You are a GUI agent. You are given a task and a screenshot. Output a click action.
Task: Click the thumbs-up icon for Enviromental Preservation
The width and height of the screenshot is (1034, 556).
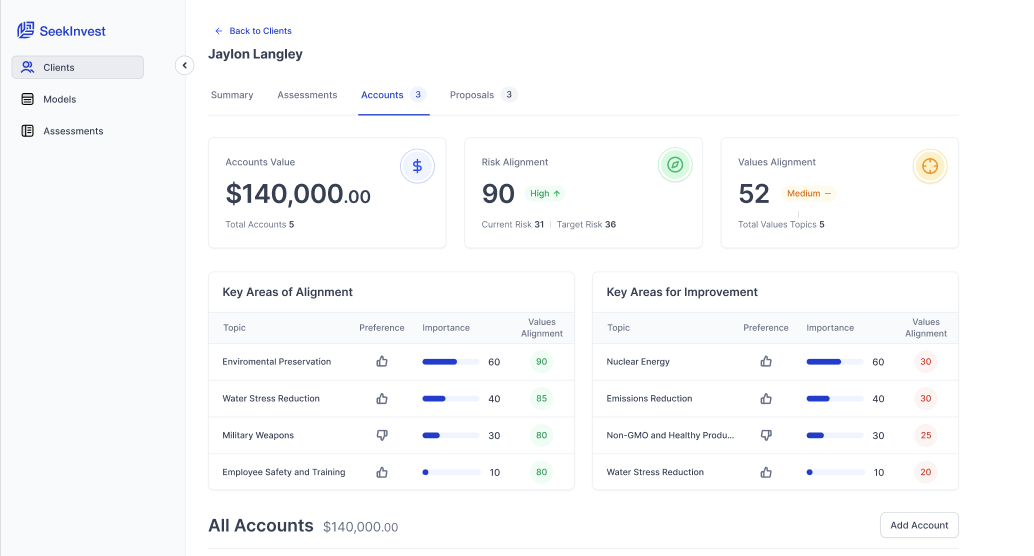pyautogui.click(x=382, y=361)
